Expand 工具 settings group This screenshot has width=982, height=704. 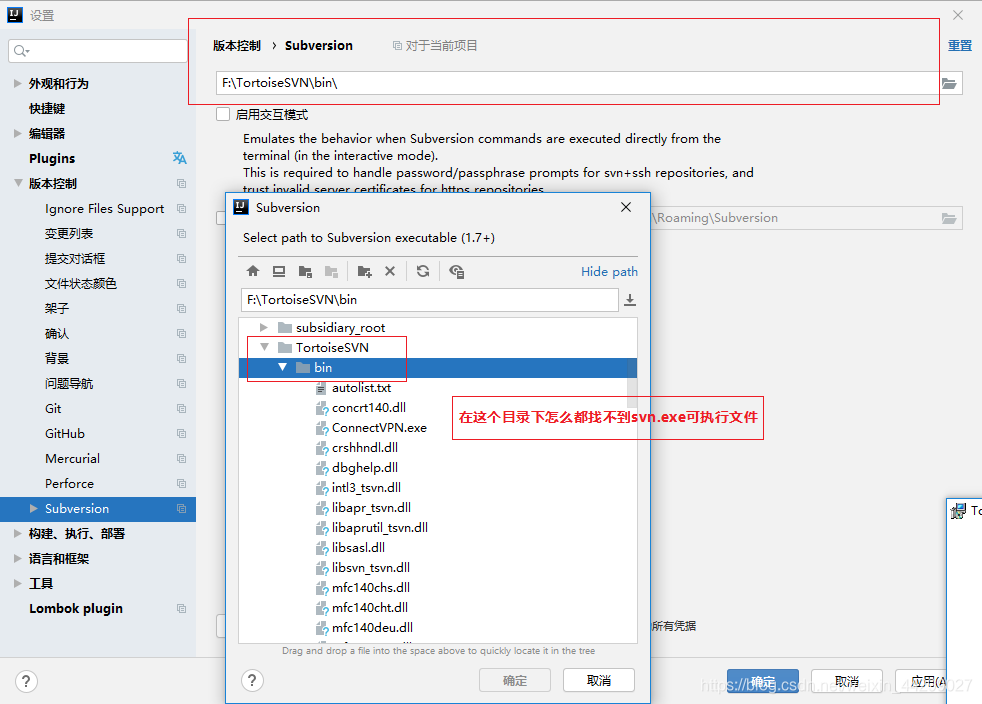[18, 583]
